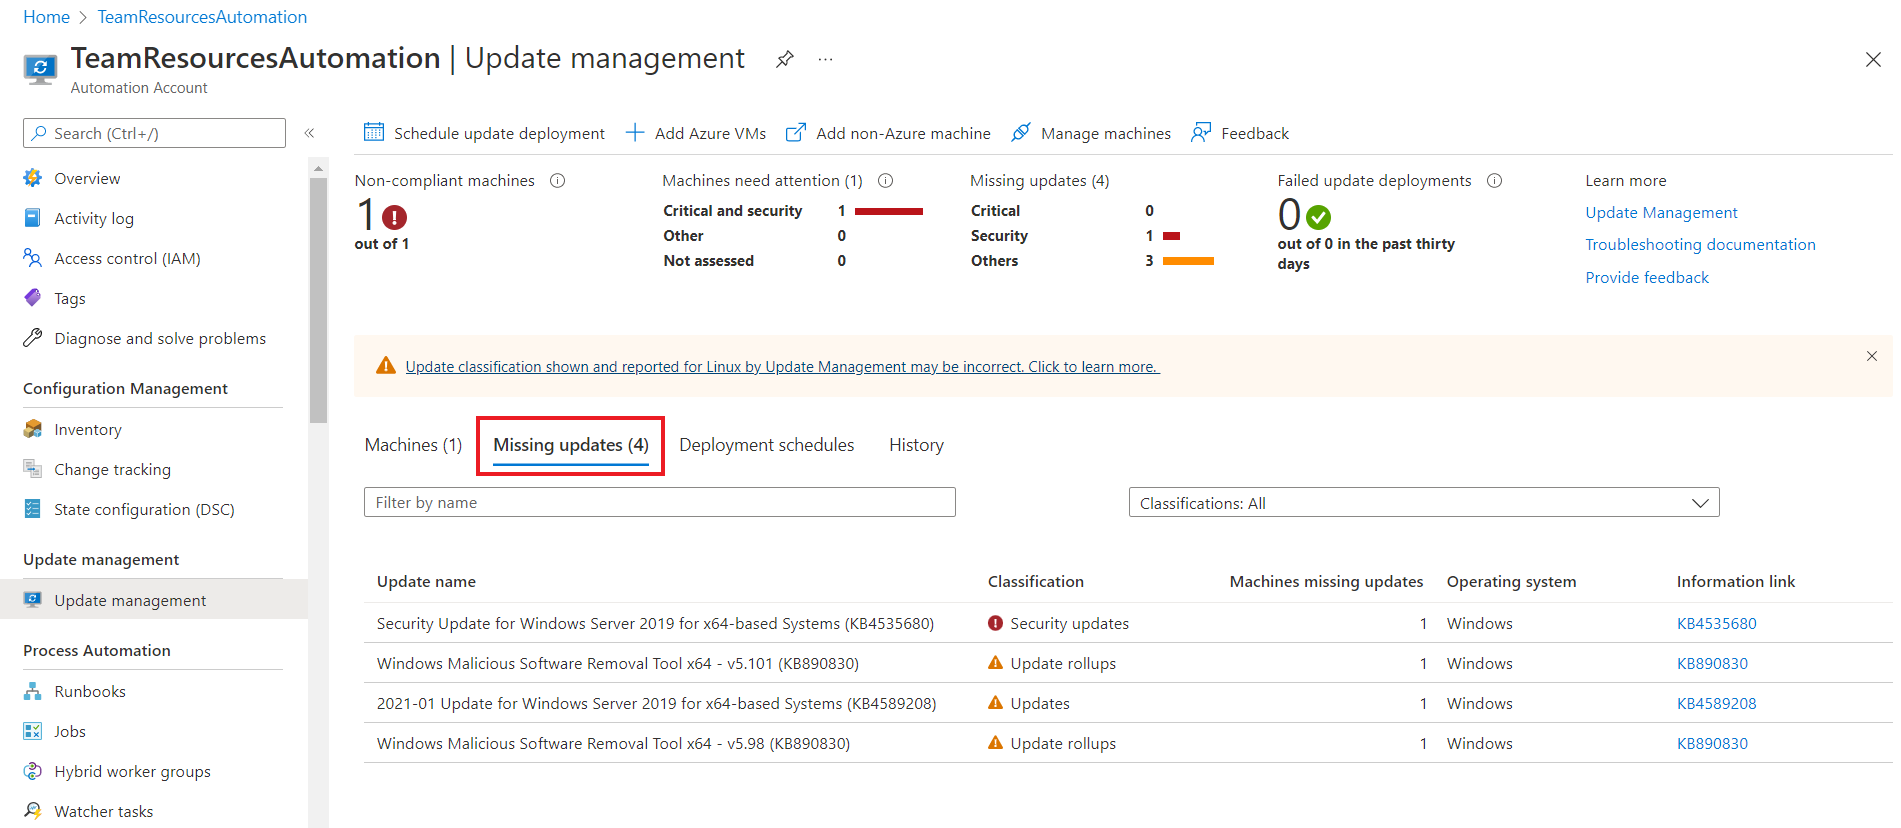Open Runbooks in the sidebar
Viewport: 1901px width, 828px height.
[90, 691]
